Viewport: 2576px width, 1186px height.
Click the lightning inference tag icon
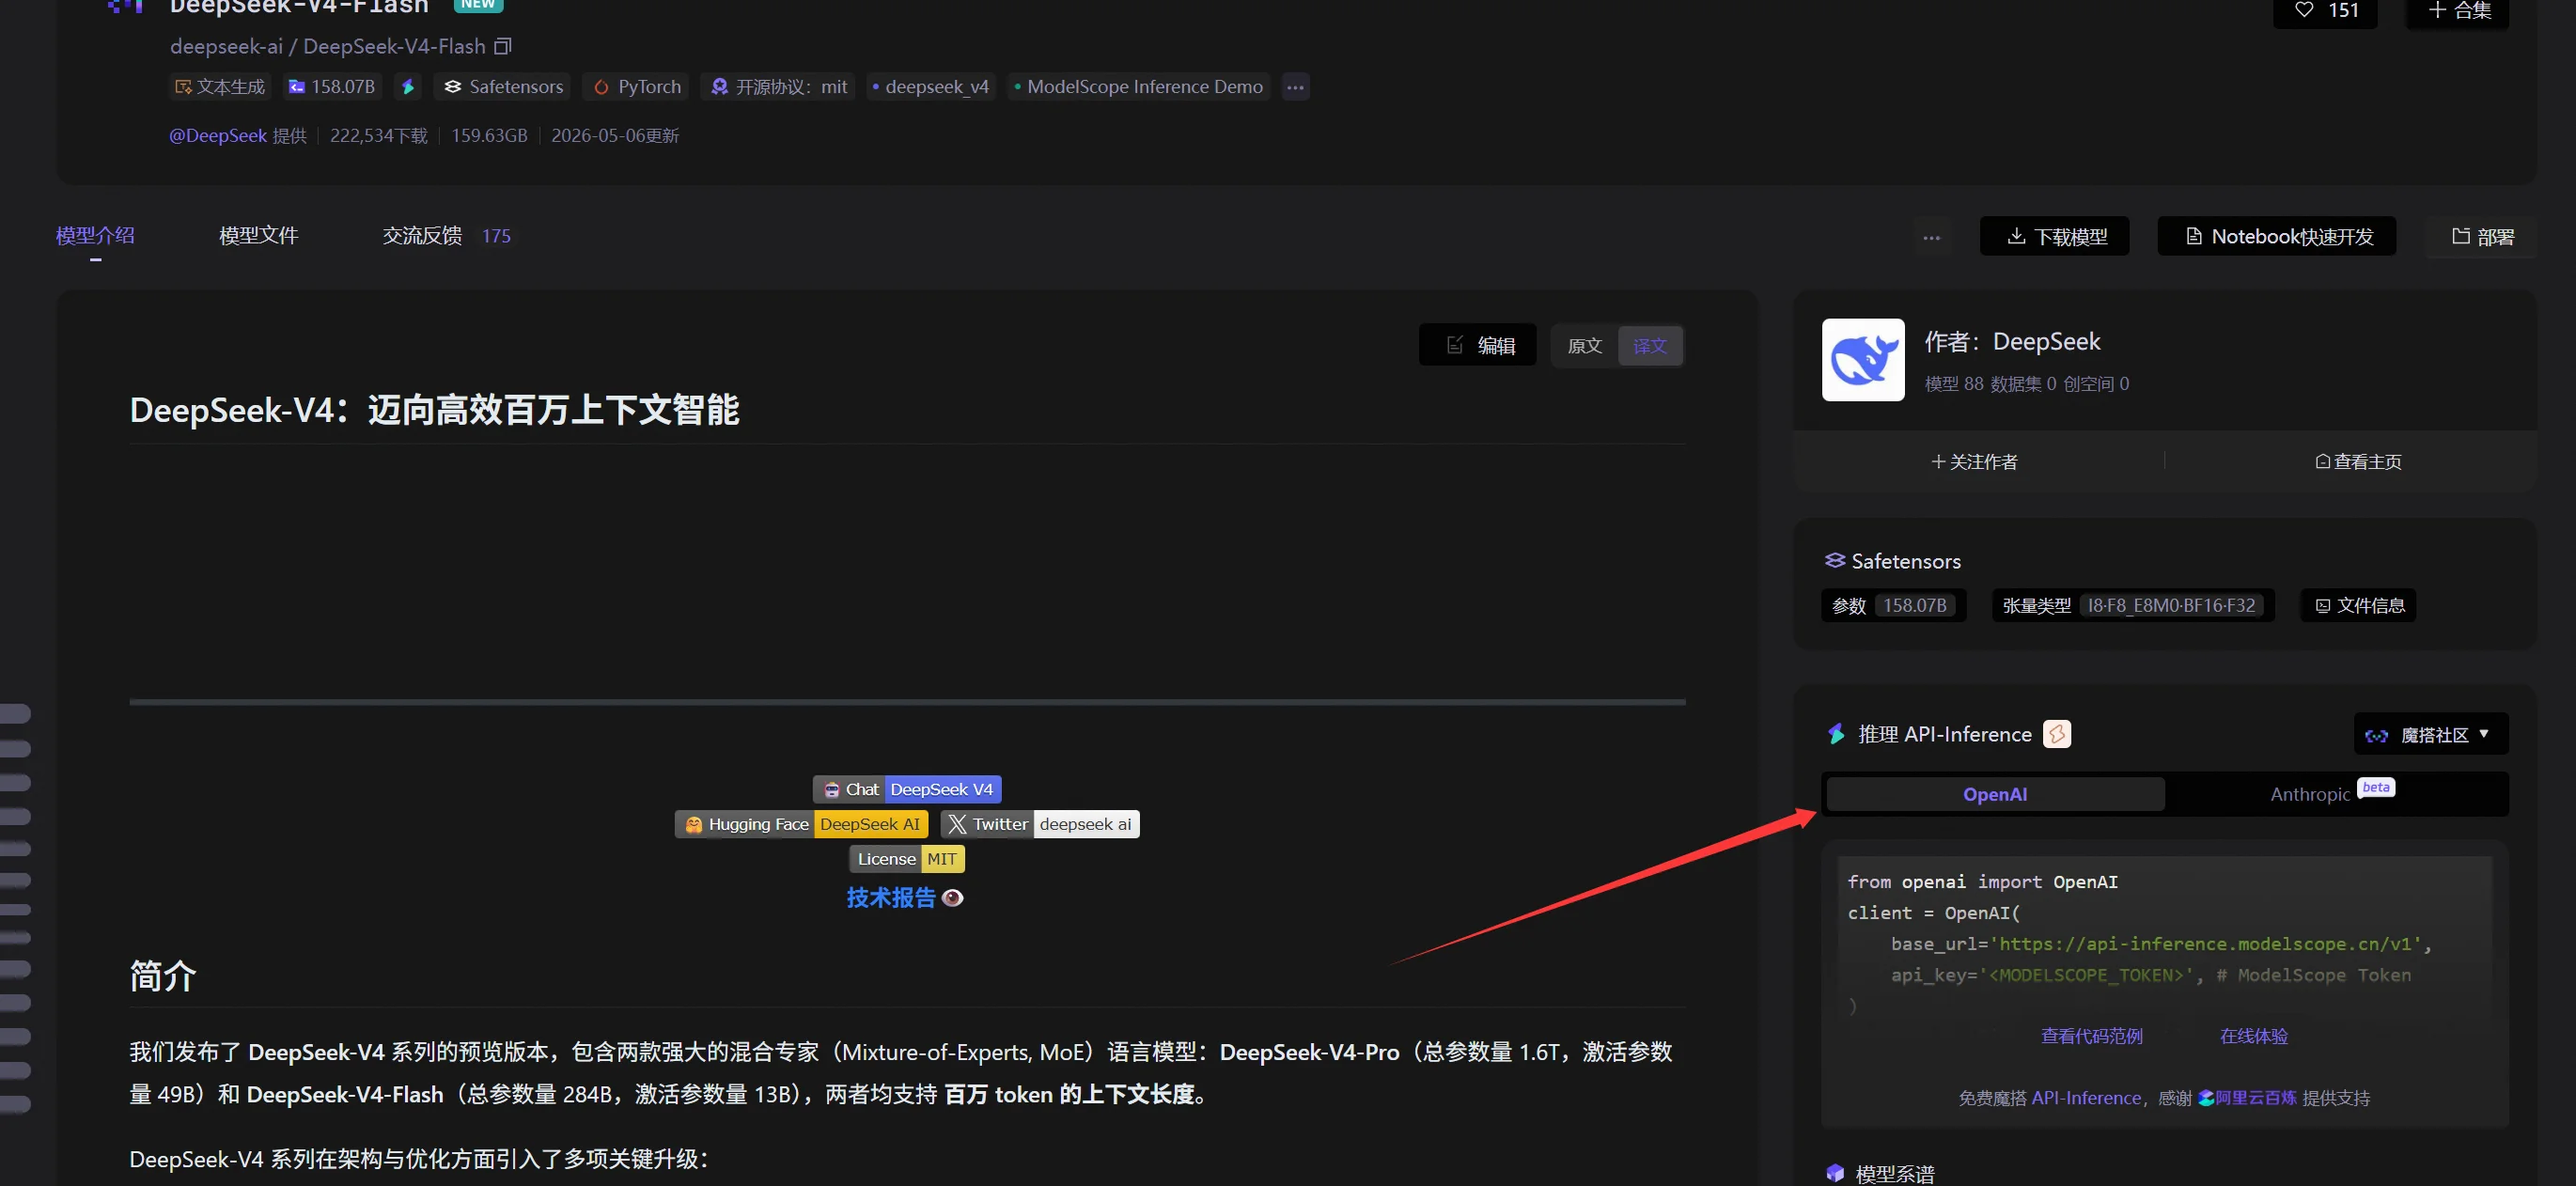tap(407, 87)
